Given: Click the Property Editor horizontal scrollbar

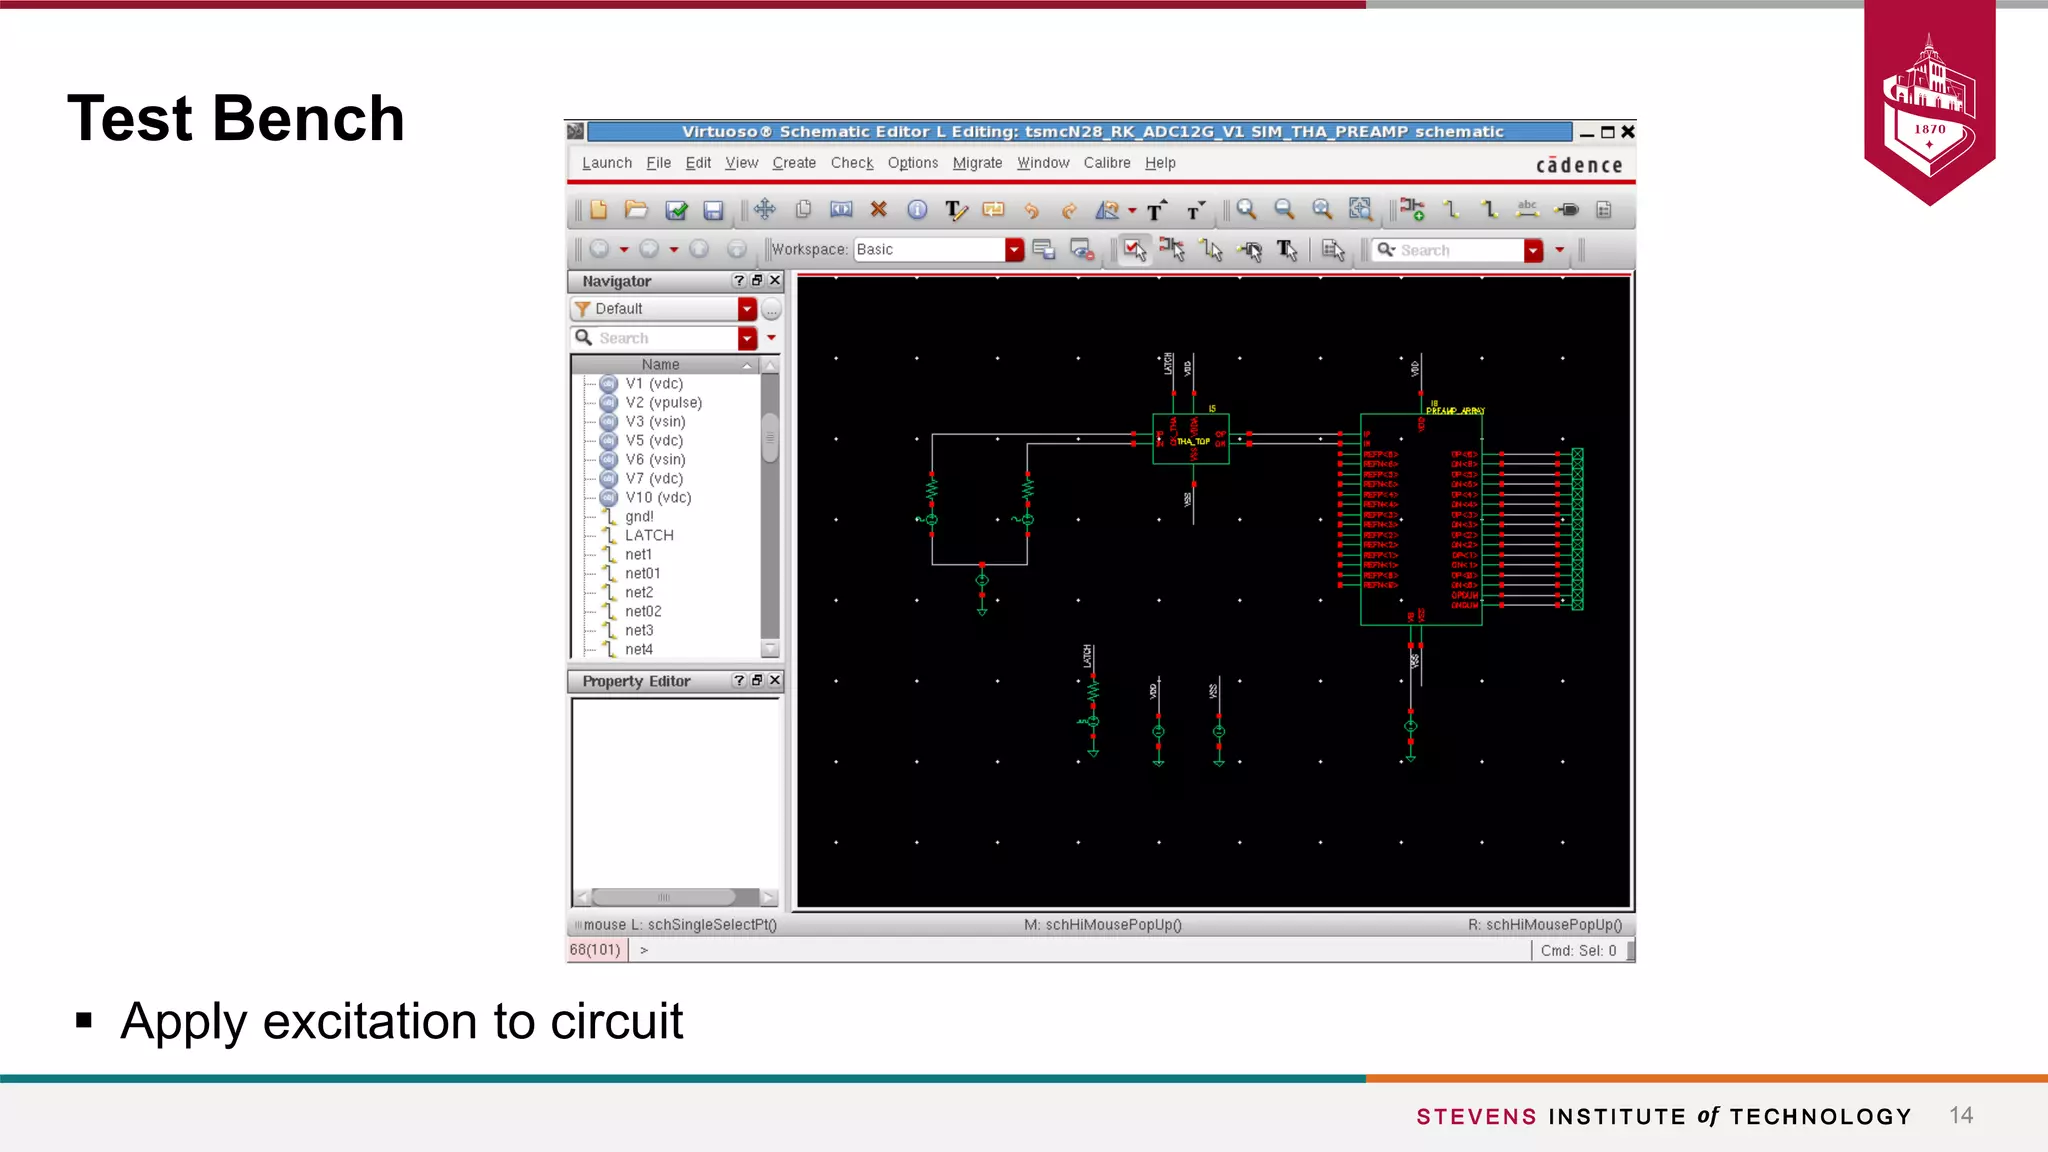Looking at the screenshot, I should point(664,897).
